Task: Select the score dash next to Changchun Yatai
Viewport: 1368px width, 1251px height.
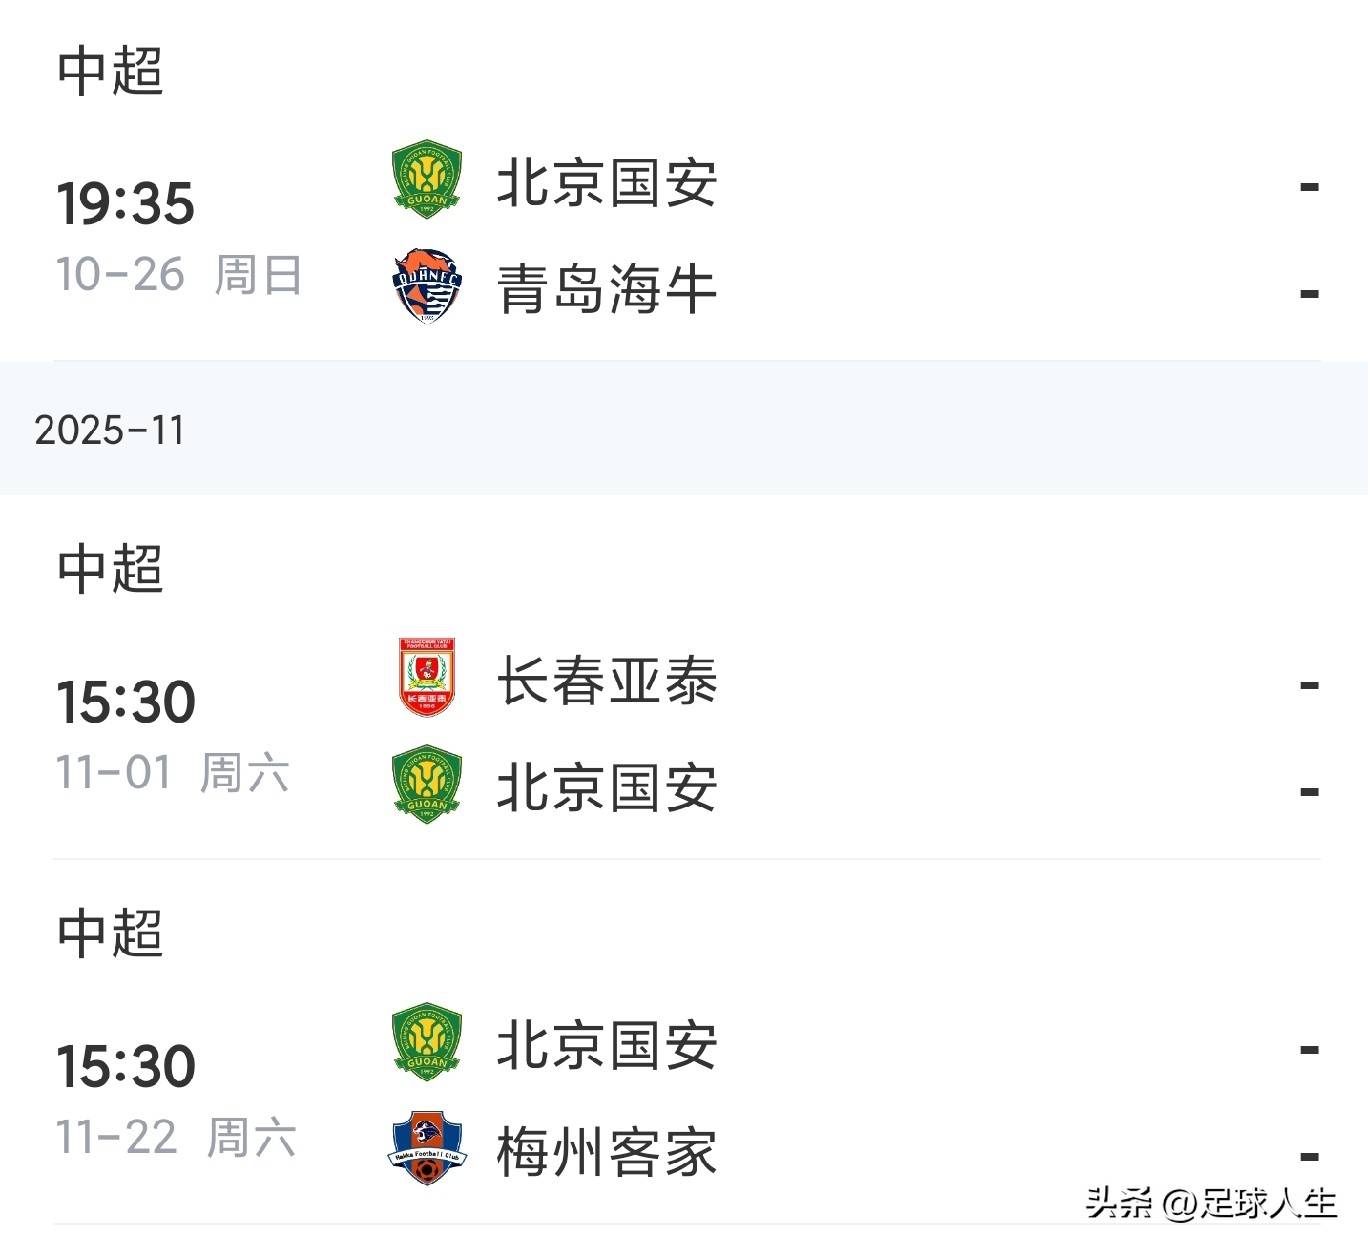Action: pos(1307,684)
